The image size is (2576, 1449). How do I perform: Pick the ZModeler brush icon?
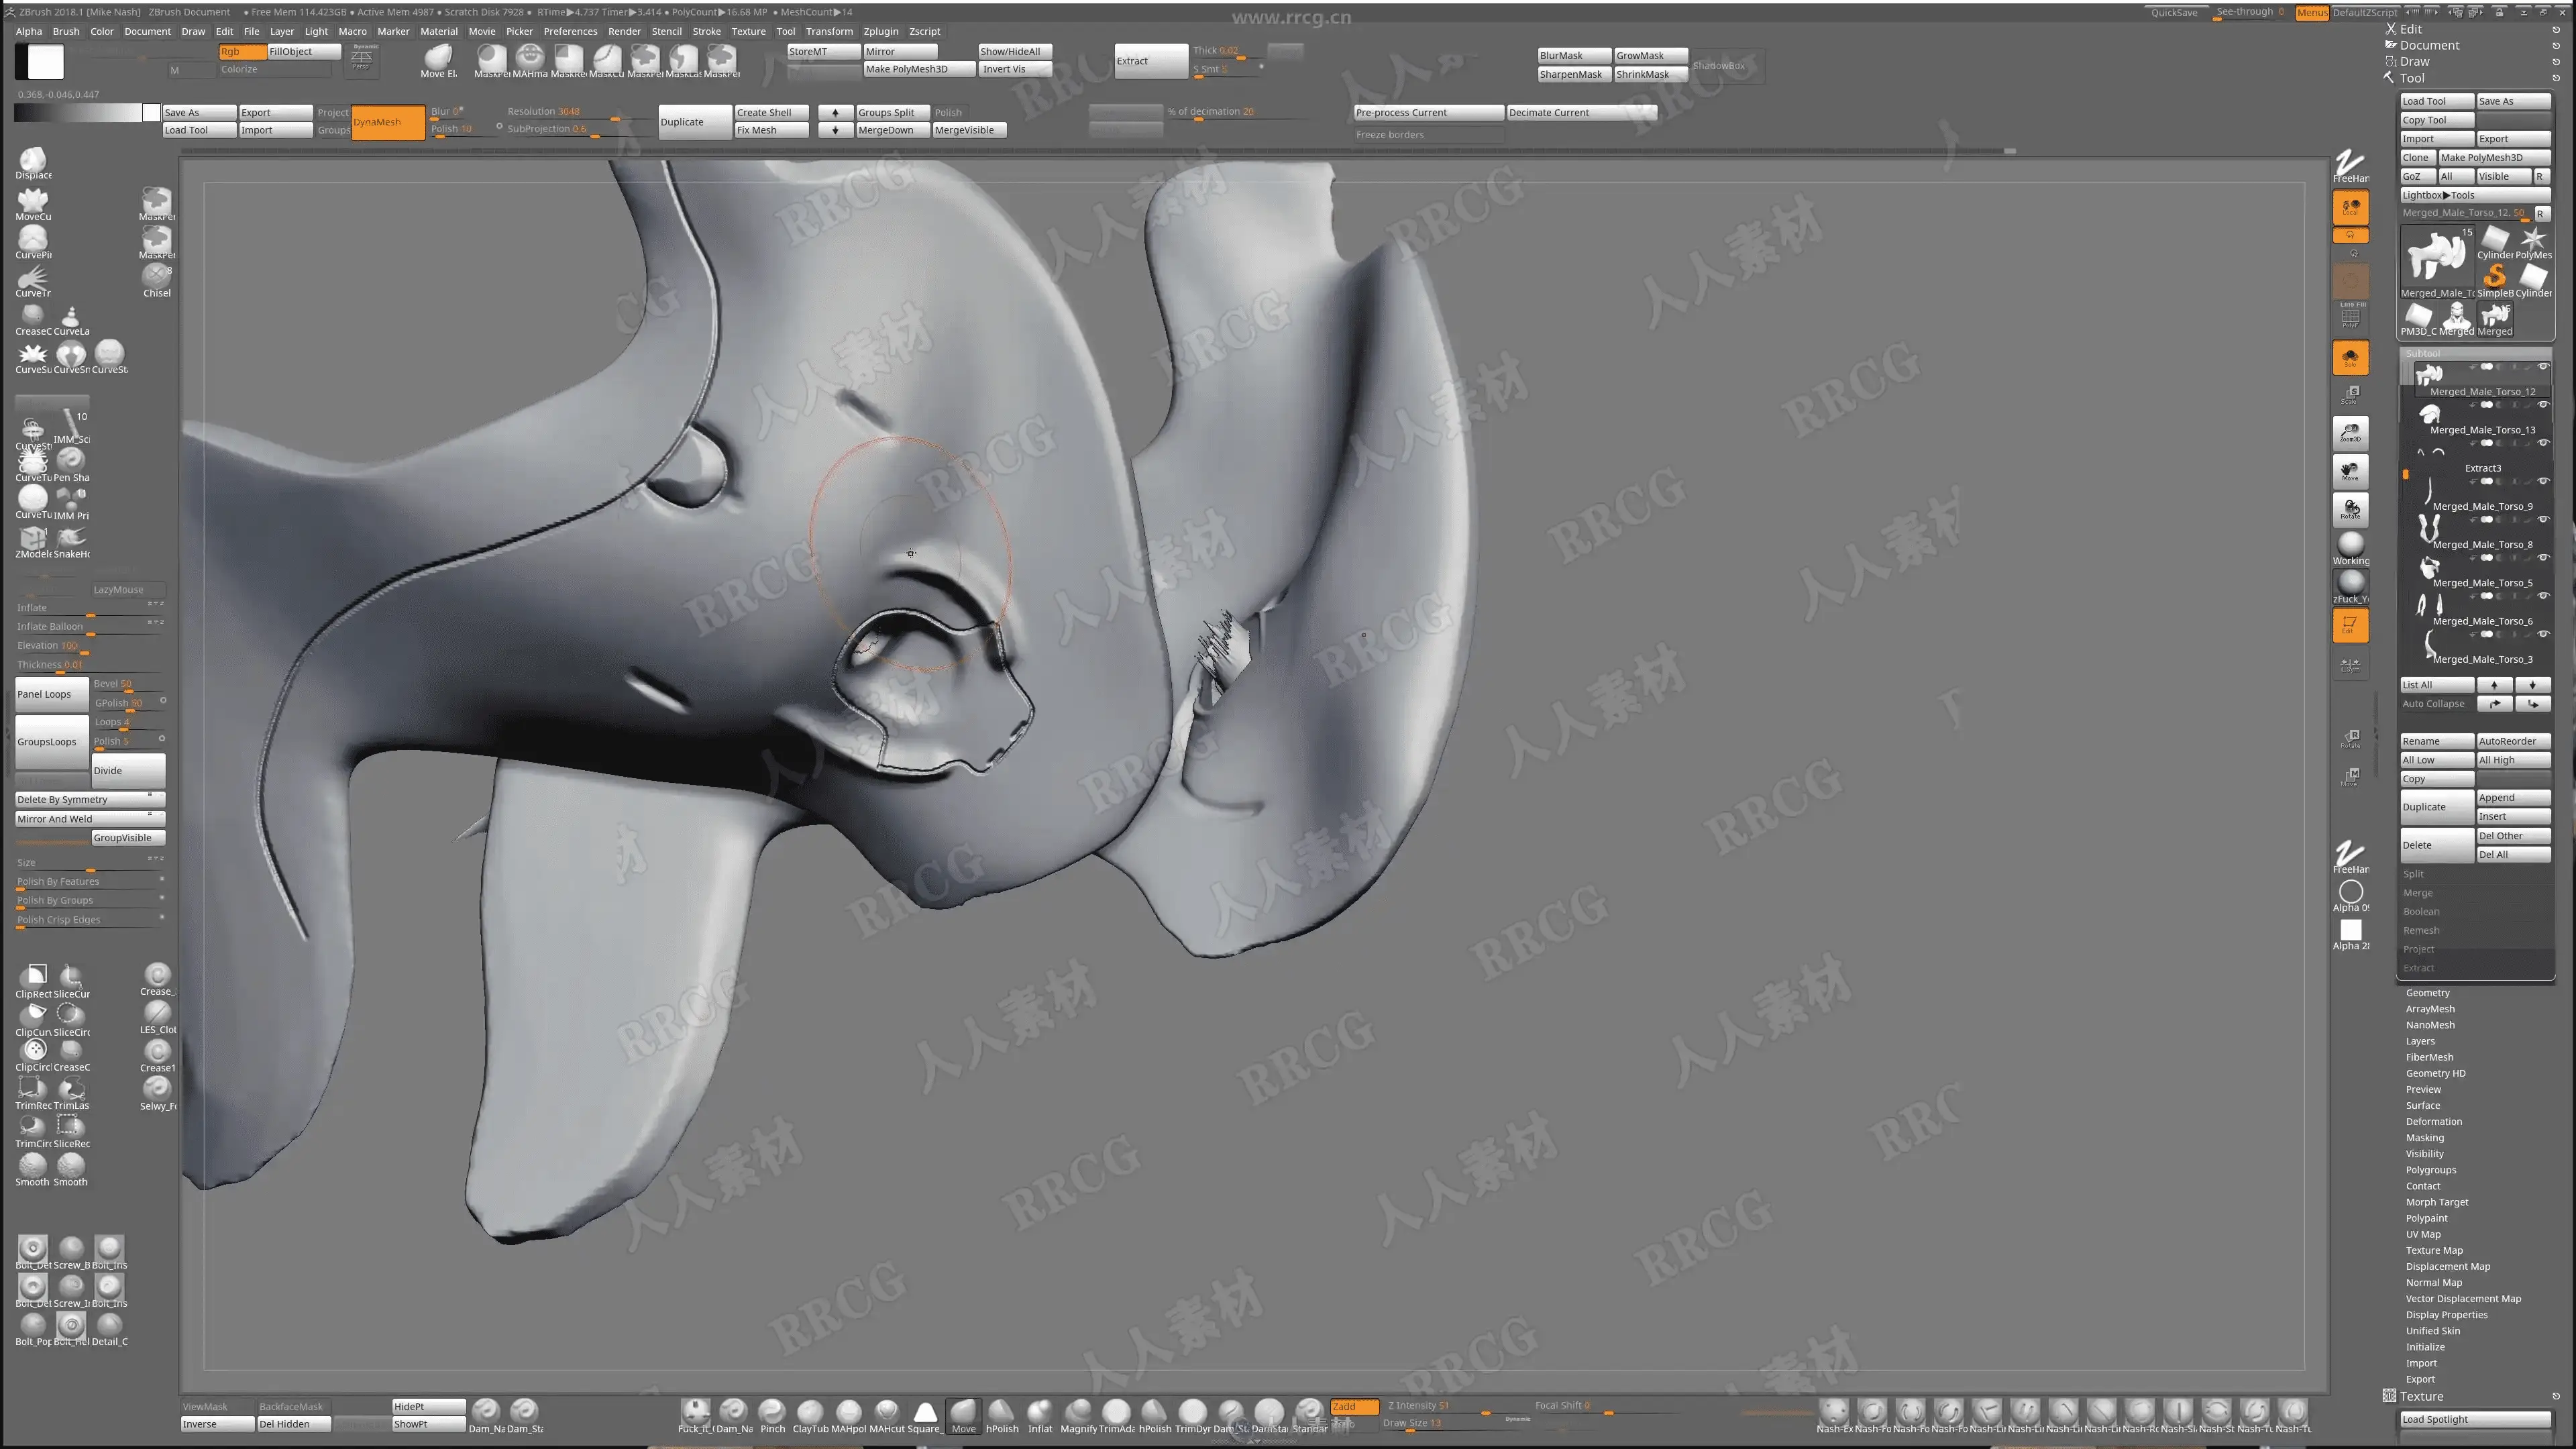point(33,538)
